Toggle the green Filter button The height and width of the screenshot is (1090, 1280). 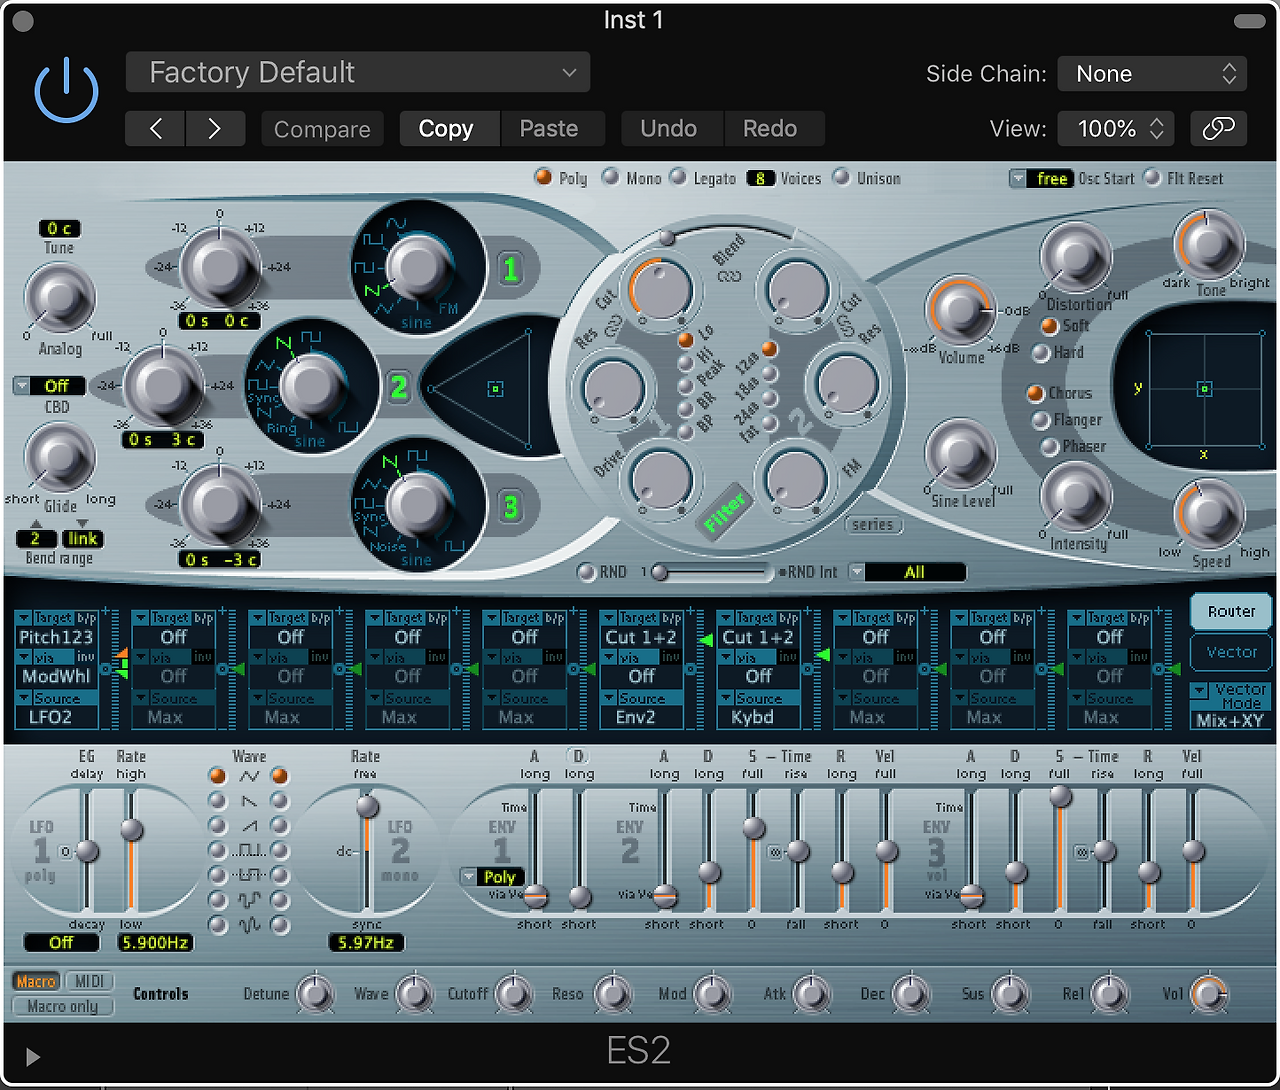tap(725, 513)
